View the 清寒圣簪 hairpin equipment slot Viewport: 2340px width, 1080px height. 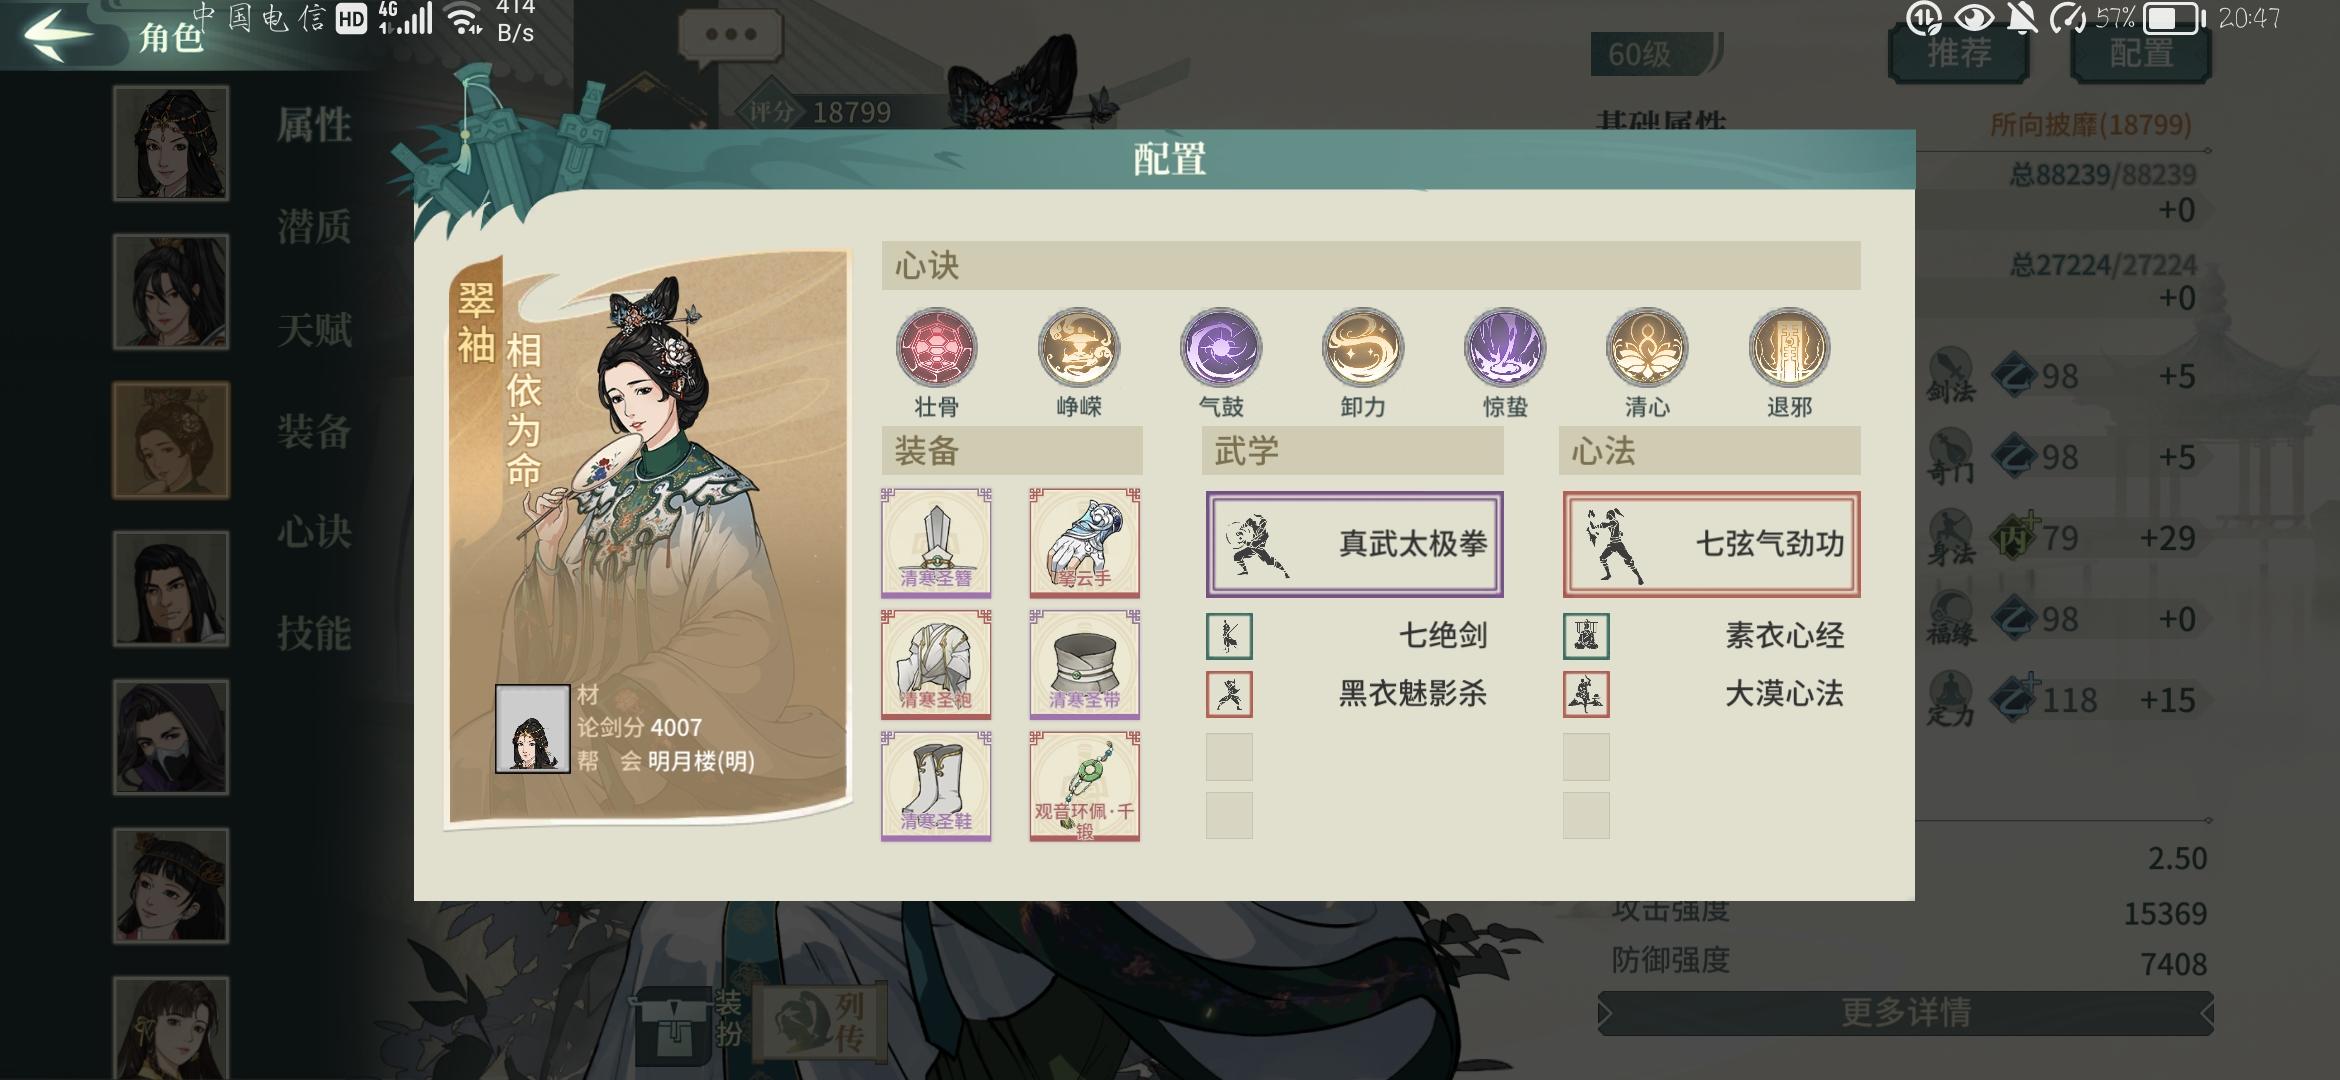(x=936, y=543)
